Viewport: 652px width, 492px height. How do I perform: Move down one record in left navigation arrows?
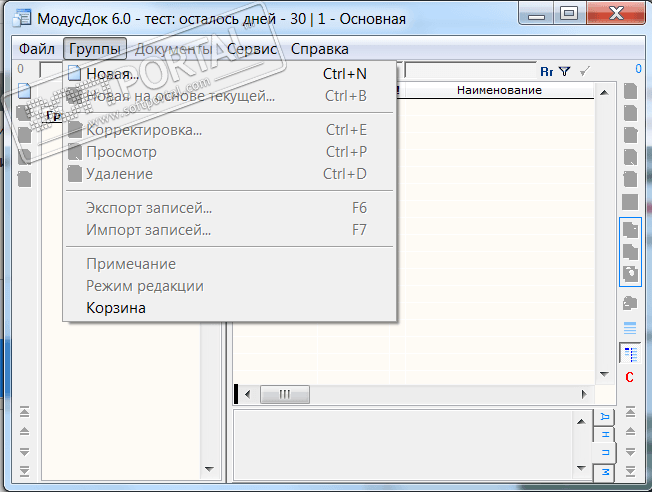(25, 451)
